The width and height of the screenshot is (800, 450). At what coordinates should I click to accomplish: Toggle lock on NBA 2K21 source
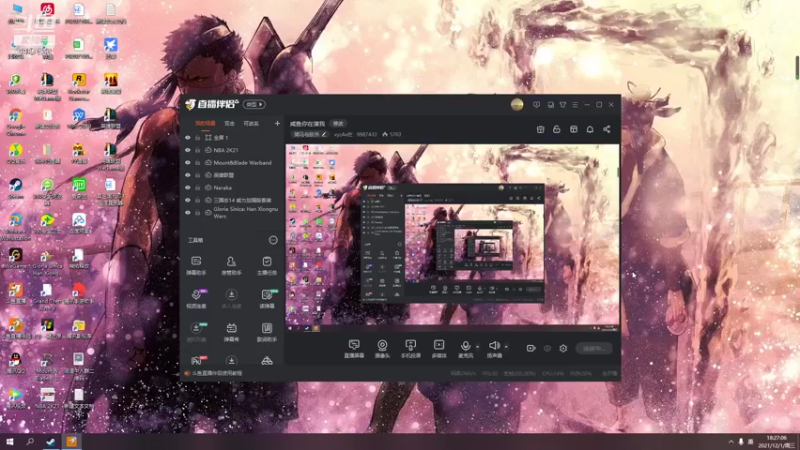click(x=197, y=150)
